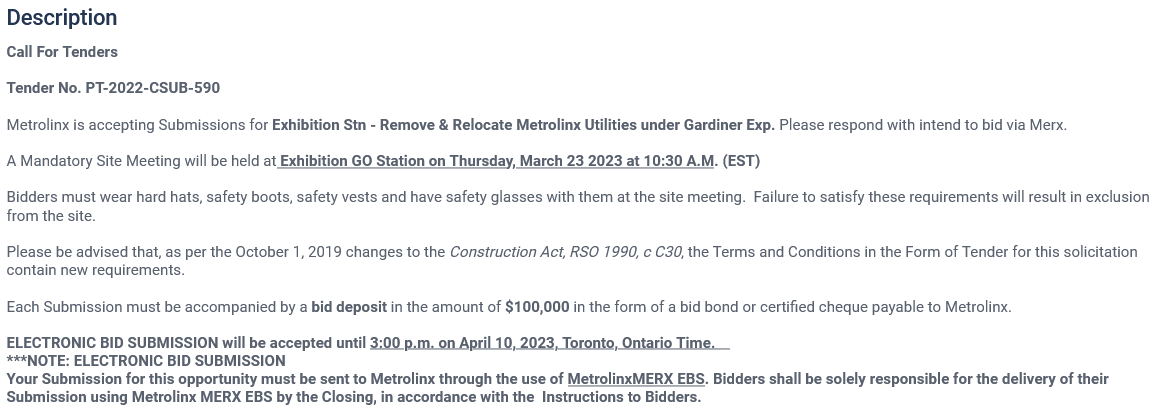
Task: Click the A Mandatory Site Meeting text
Action: (140, 161)
